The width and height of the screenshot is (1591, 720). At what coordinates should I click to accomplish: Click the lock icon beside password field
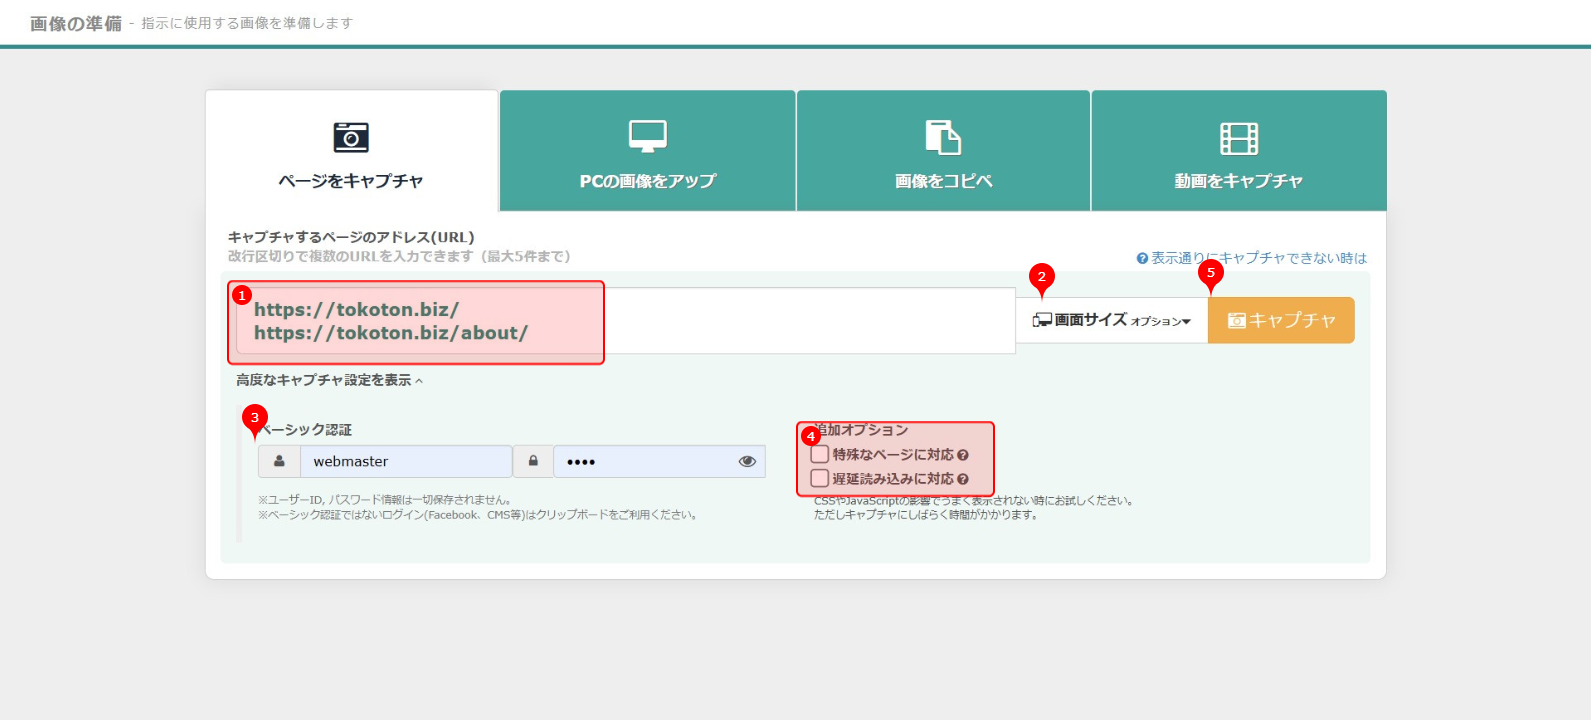[x=533, y=461]
